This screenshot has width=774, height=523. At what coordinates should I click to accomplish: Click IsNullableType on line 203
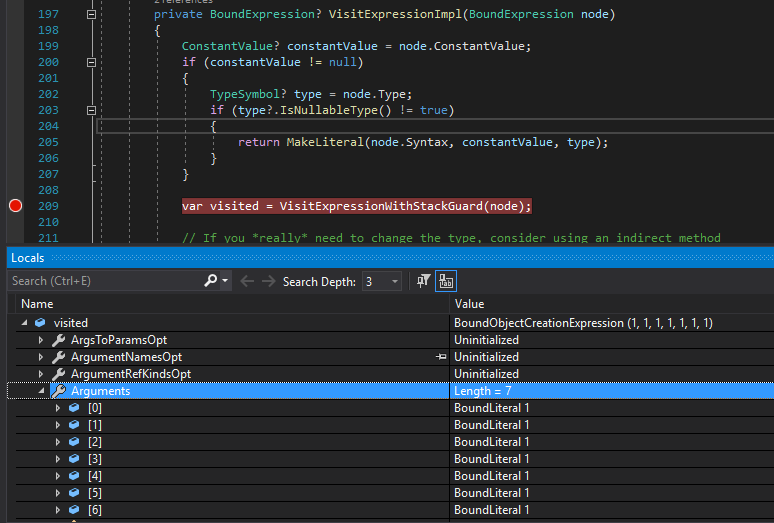point(329,110)
